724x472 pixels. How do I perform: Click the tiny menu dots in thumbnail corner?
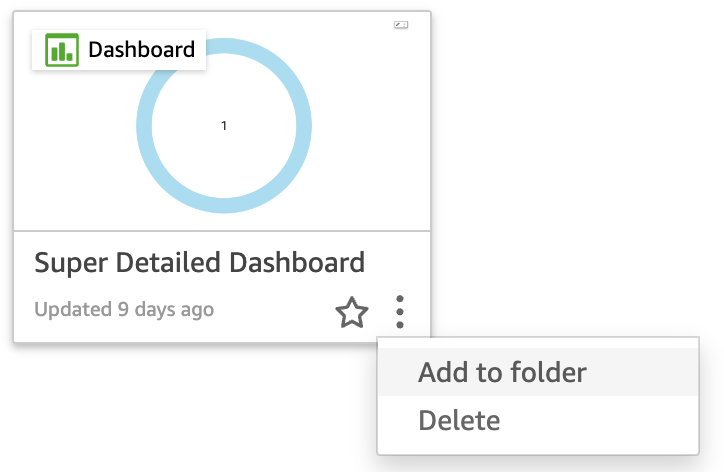point(404,25)
